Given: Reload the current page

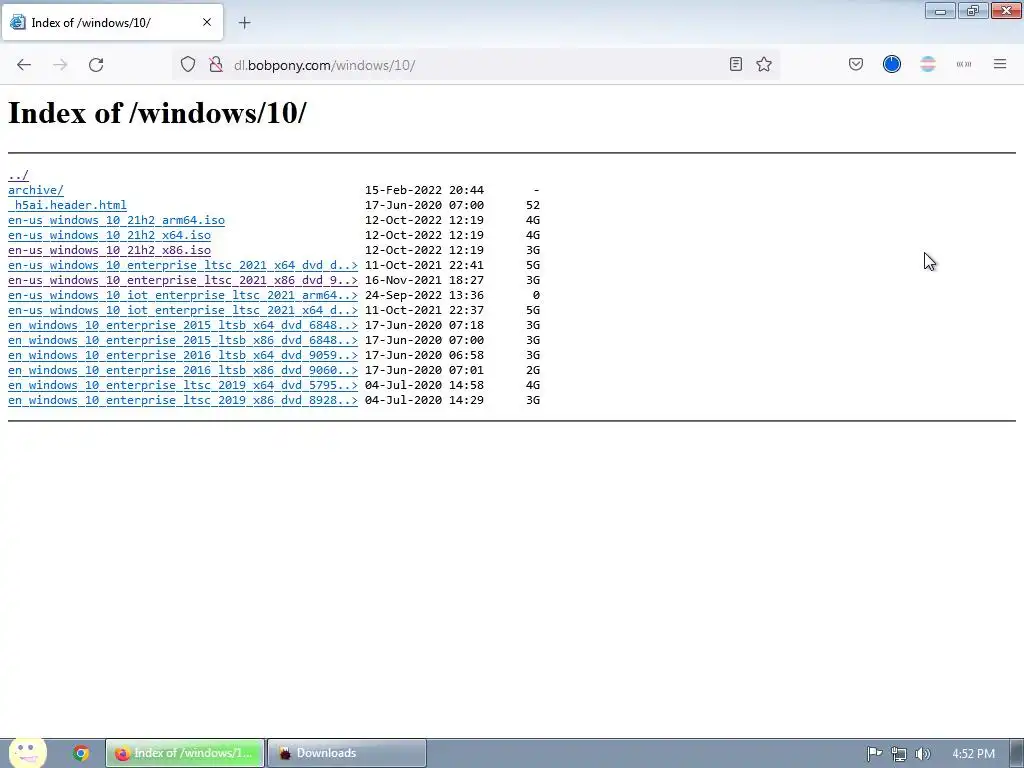Looking at the screenshot, I should 96,65.
